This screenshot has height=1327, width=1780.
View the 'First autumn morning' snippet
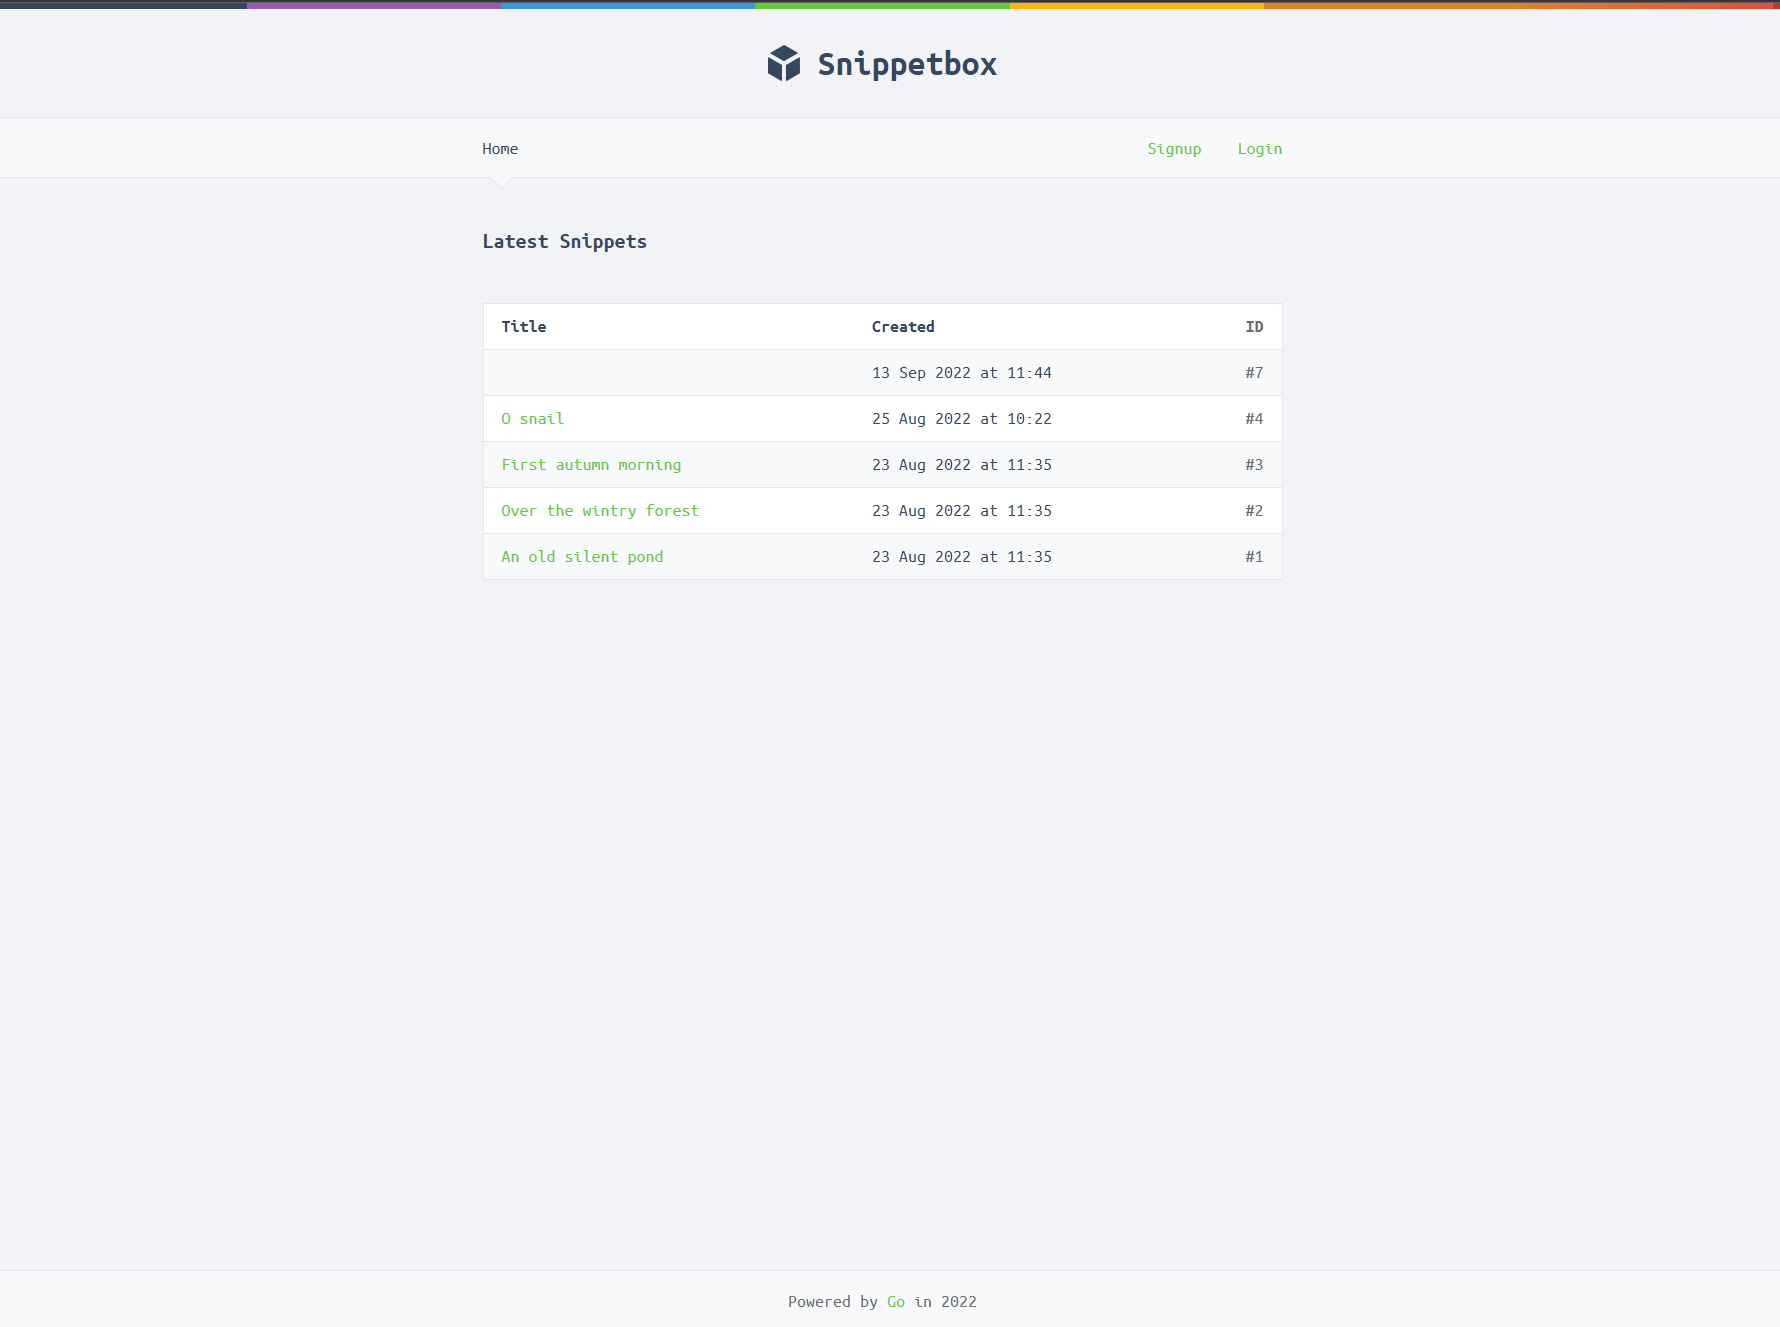(x=591, y=464)
